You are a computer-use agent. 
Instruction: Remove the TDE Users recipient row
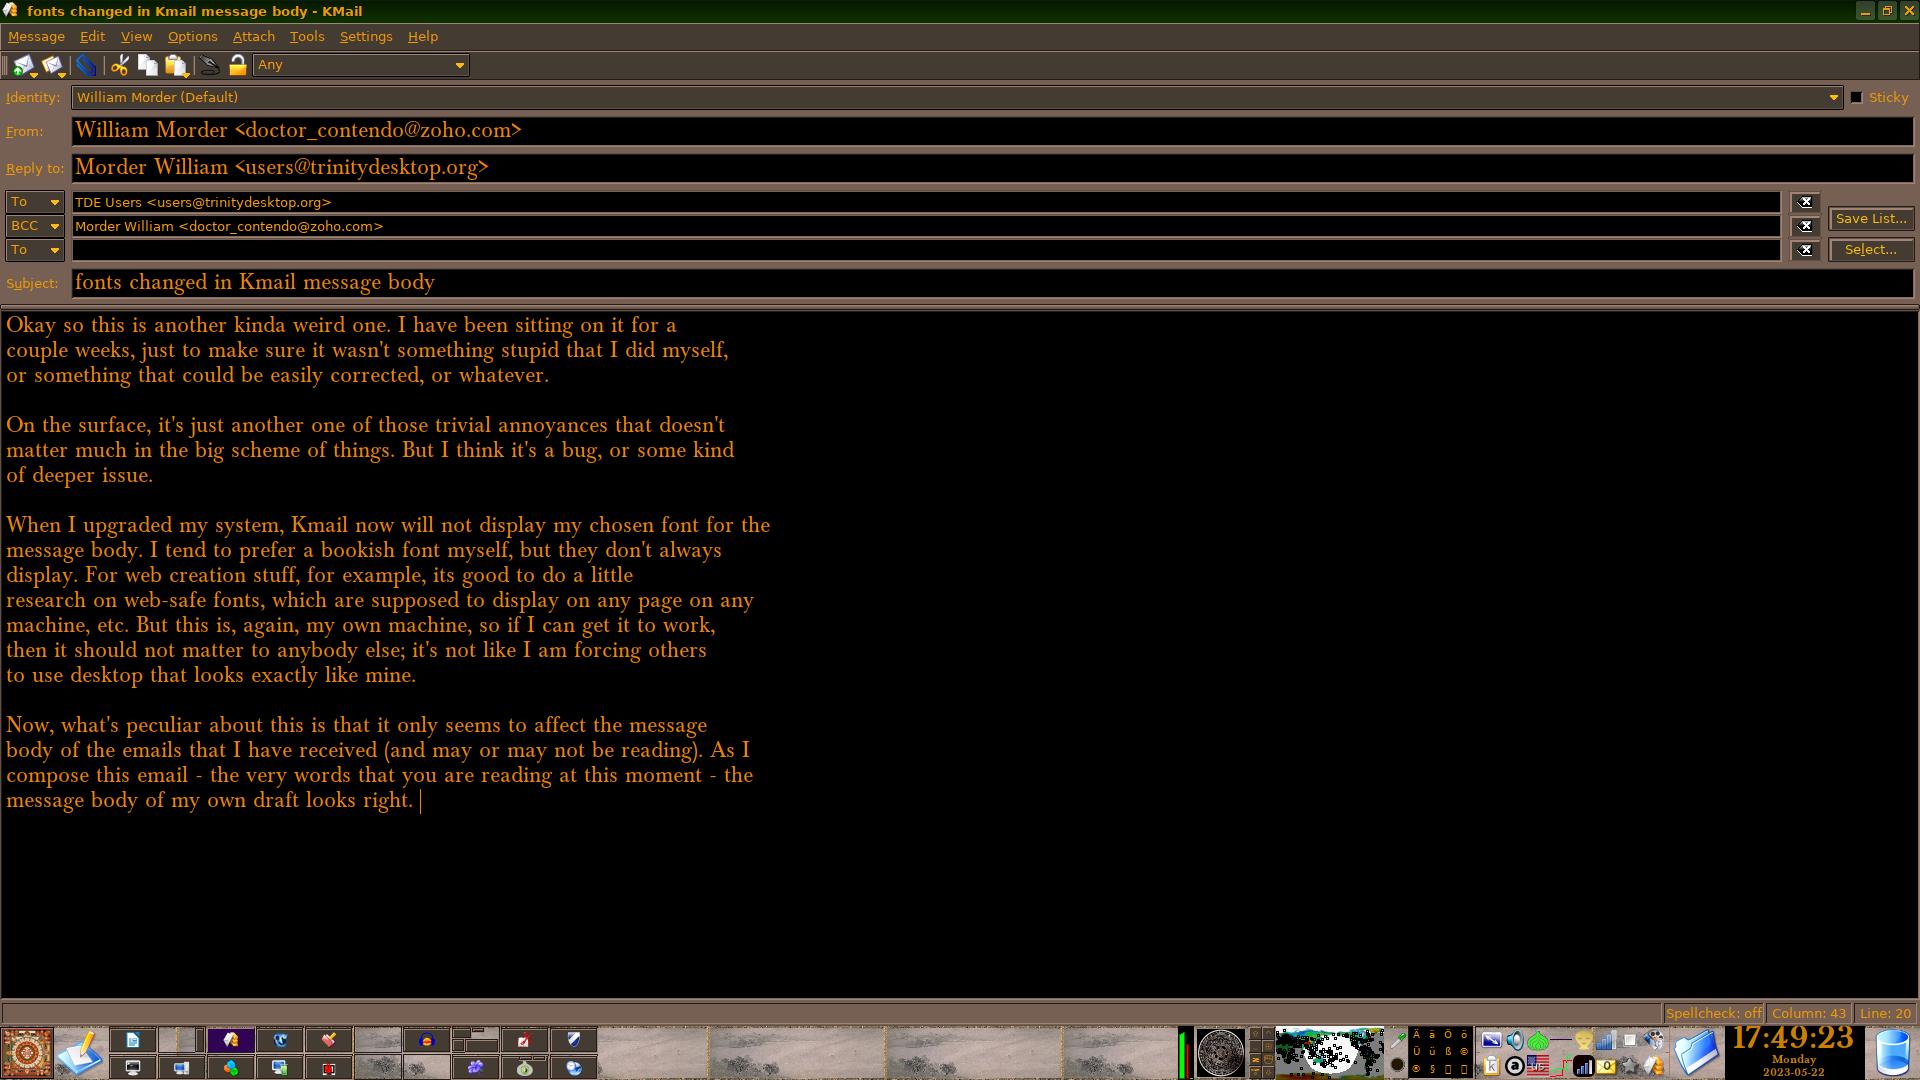click(1805, 202)
